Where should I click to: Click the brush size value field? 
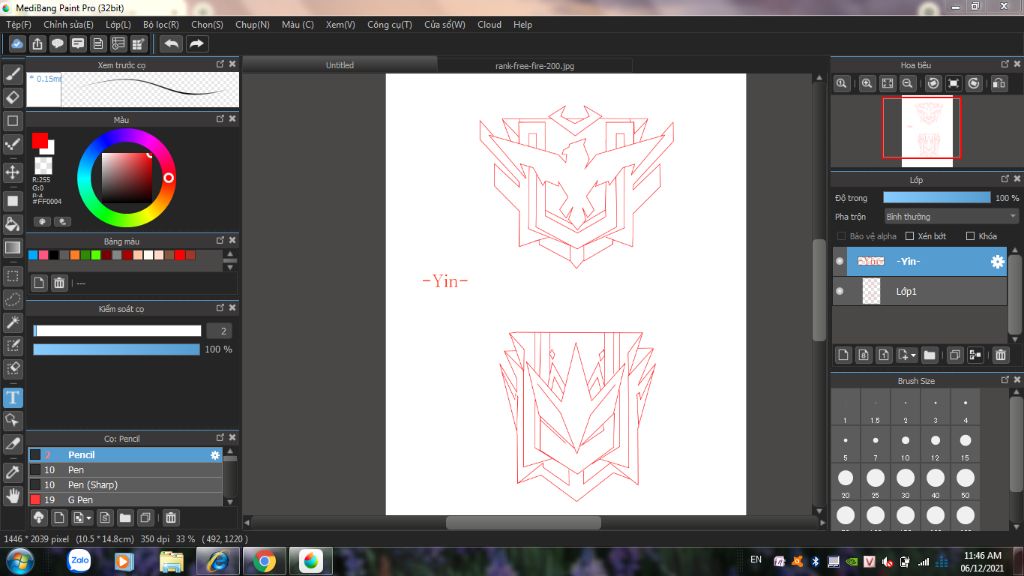point(221,331)
